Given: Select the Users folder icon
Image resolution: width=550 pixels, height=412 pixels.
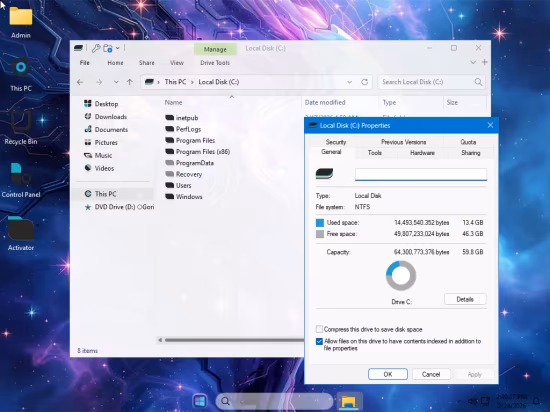Looking at the screenshot, I should click(x=170, y=185).
